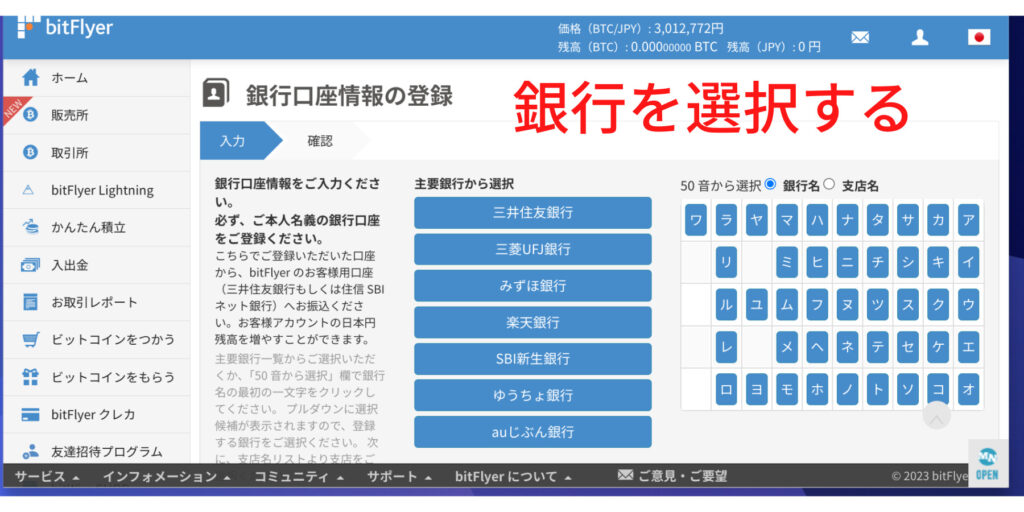Click the 販売所 bitcoin icon
1024x512 pixels.
click(30, 115)
